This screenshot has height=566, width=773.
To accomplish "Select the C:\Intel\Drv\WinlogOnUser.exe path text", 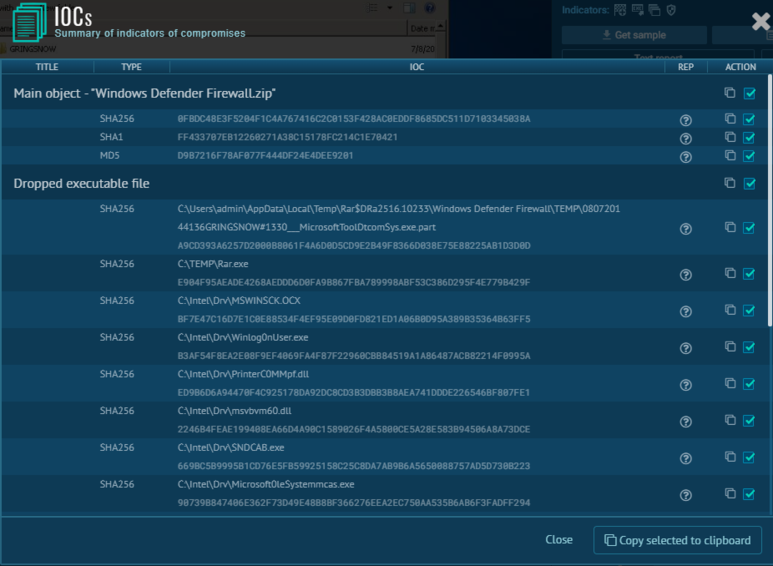I will point(243,337).
